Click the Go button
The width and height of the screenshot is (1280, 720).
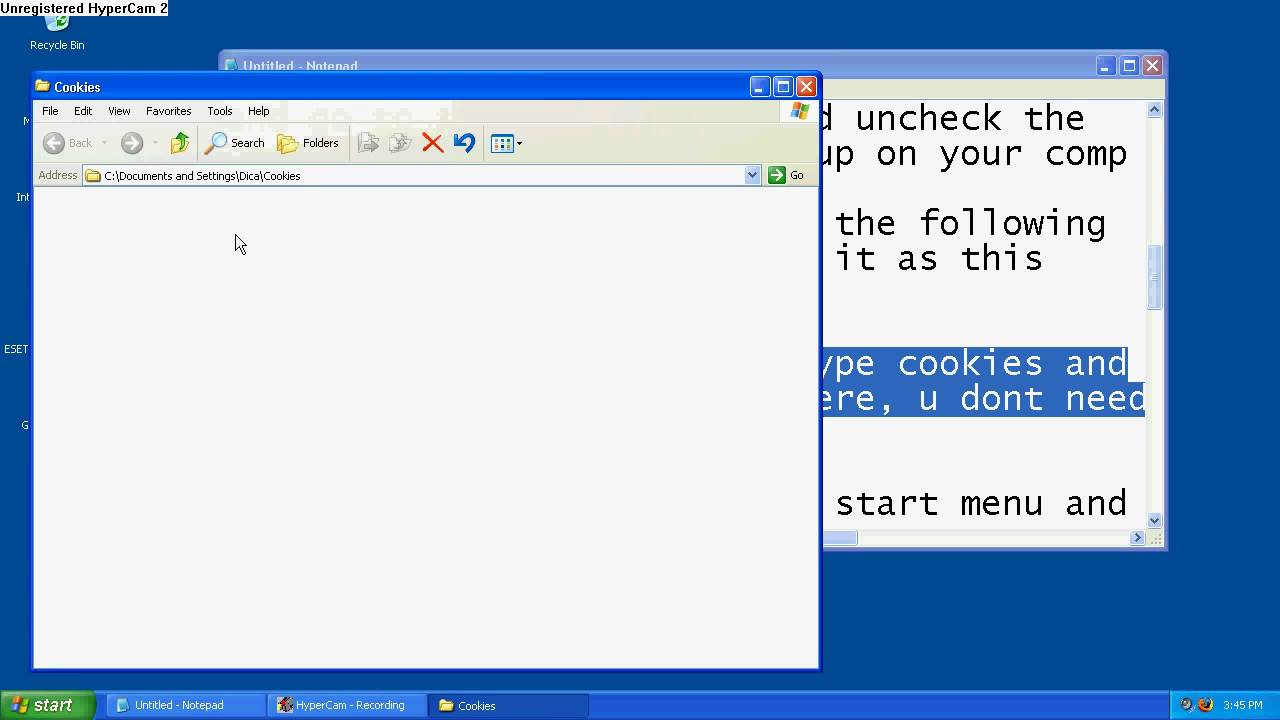pyautogui.click(x=786, y=175)
